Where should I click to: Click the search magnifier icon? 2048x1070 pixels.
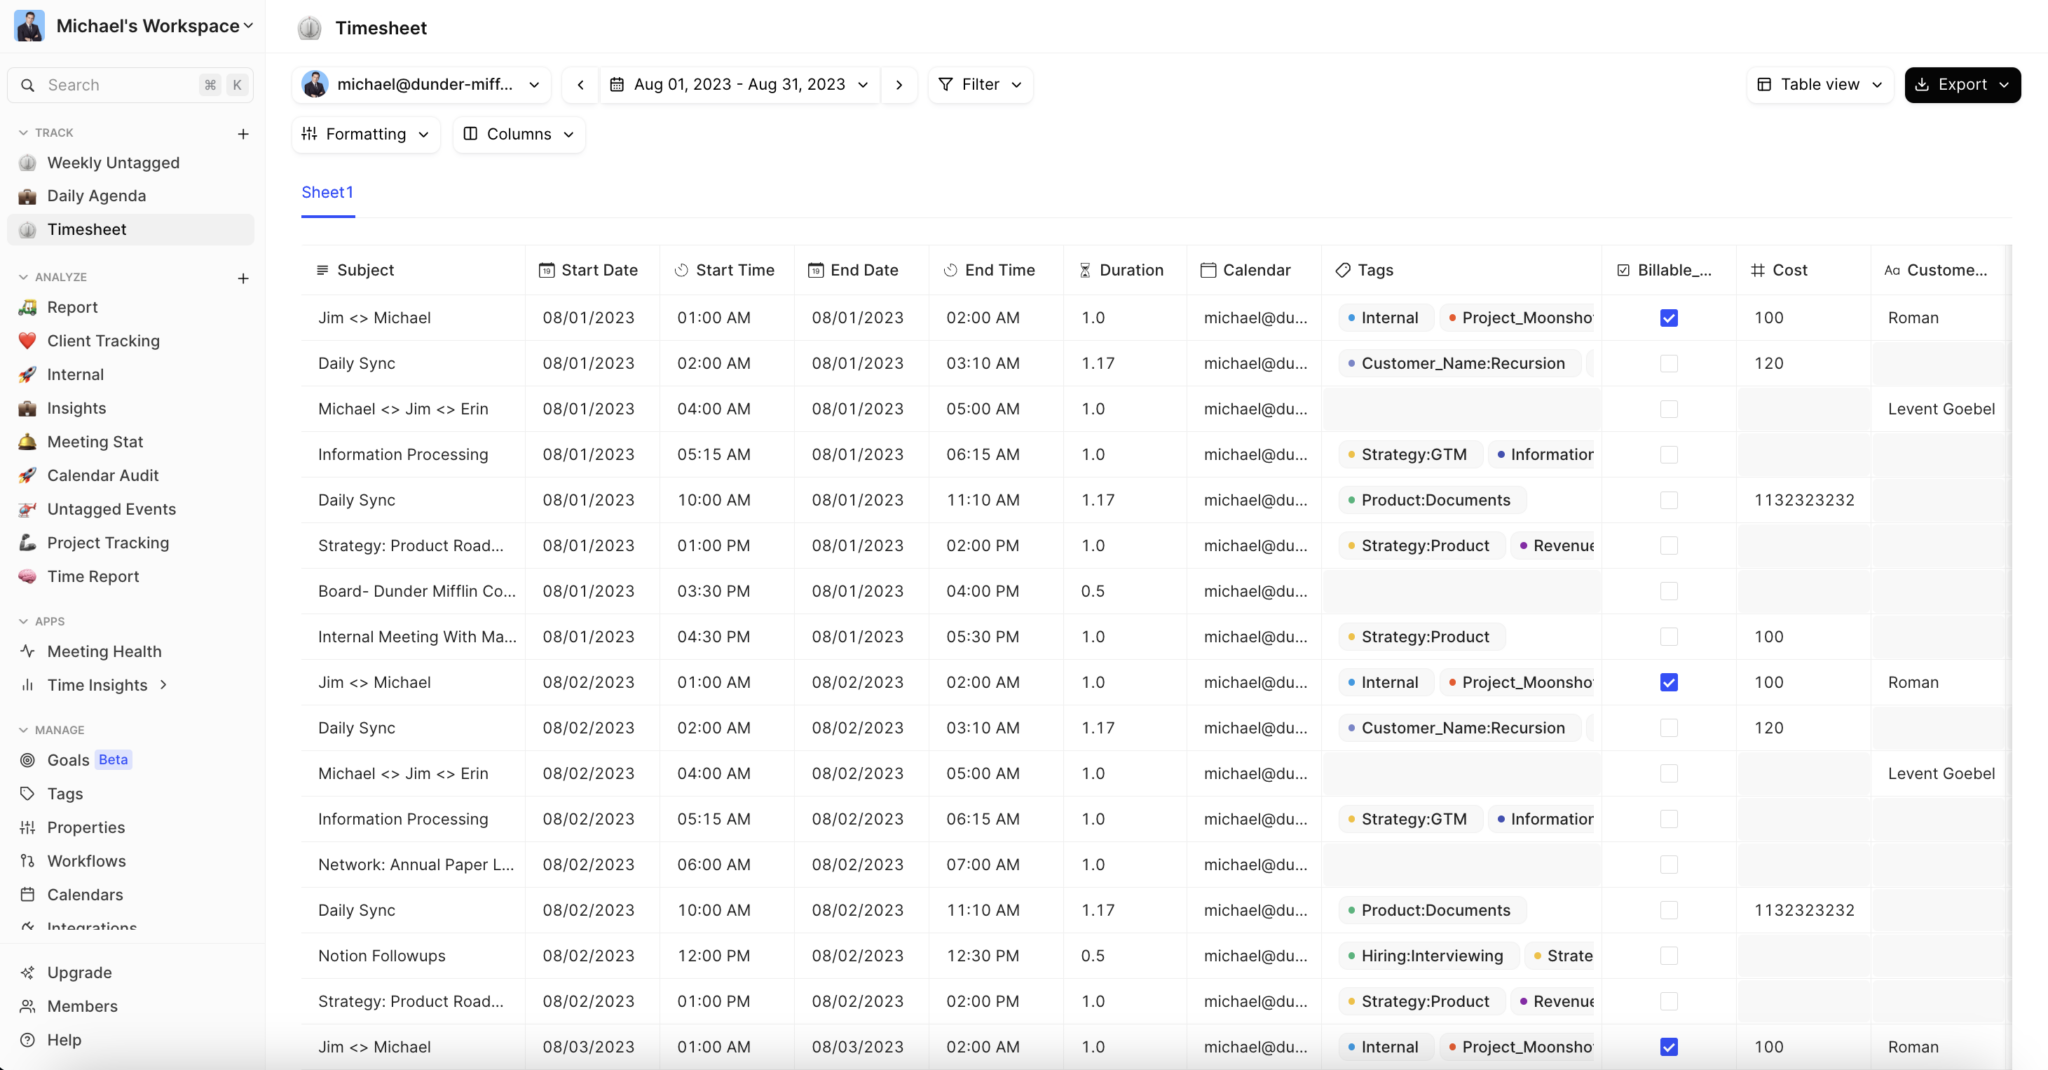28,85
